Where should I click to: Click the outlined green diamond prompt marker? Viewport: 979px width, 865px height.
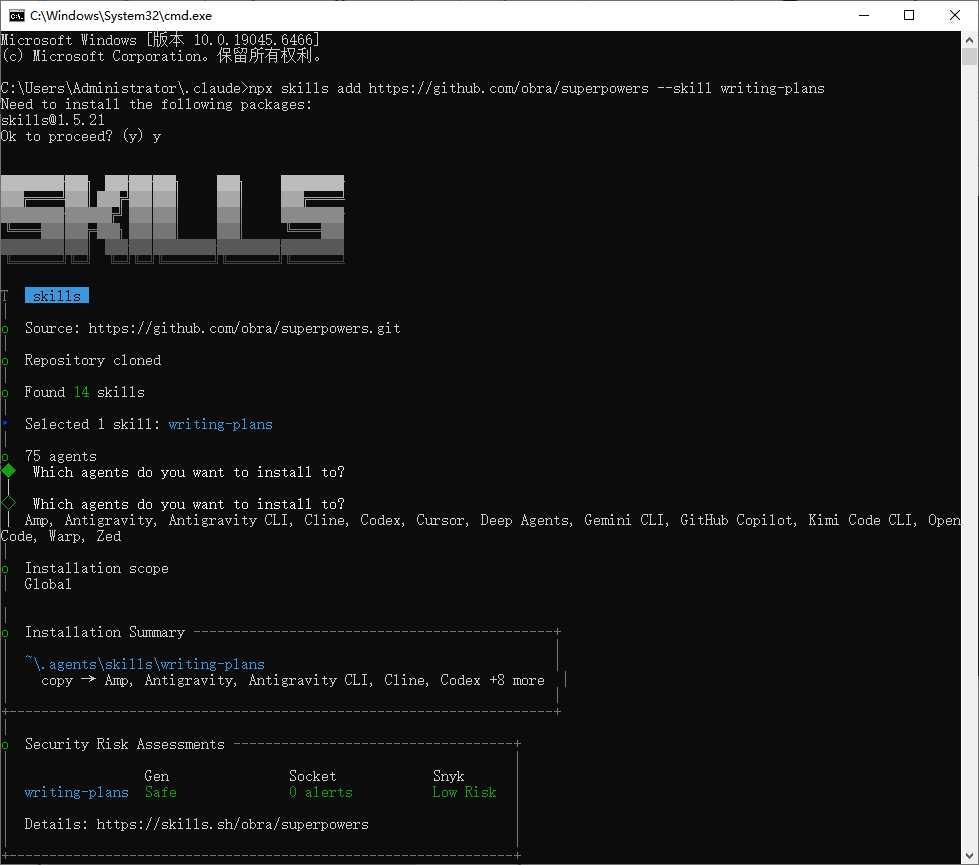pyautogui.click(x=9, y=503)
